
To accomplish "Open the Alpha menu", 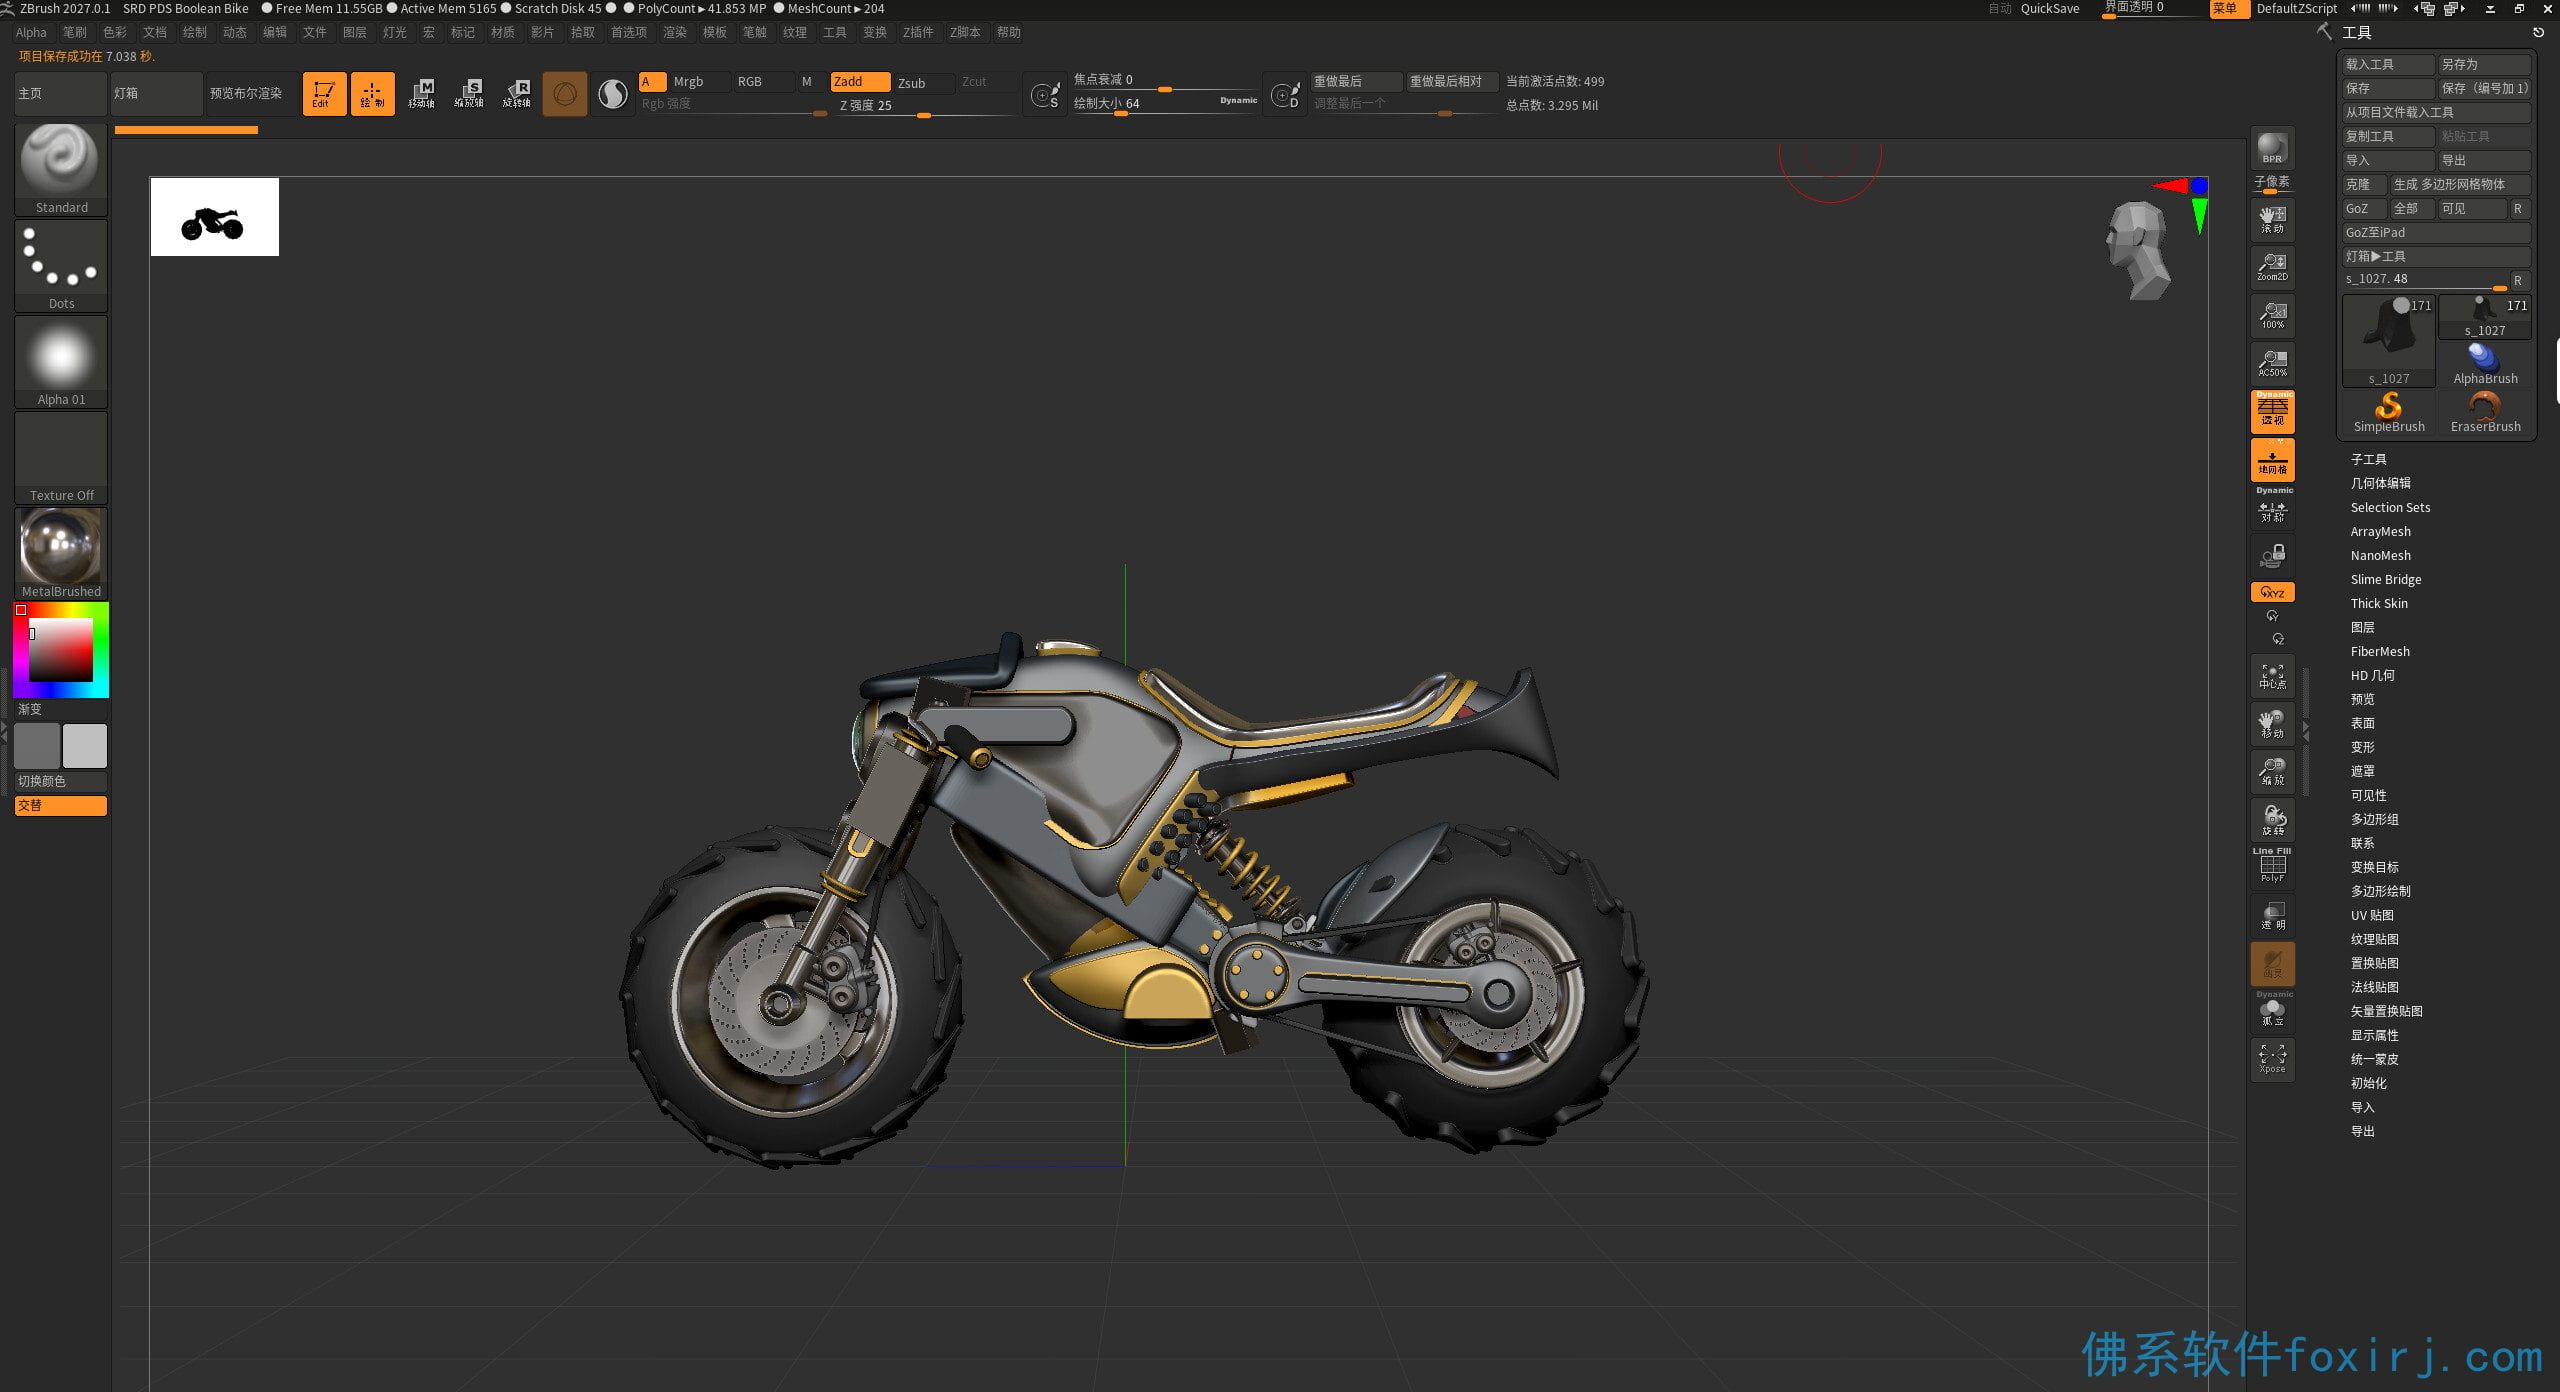I will 31,32.
